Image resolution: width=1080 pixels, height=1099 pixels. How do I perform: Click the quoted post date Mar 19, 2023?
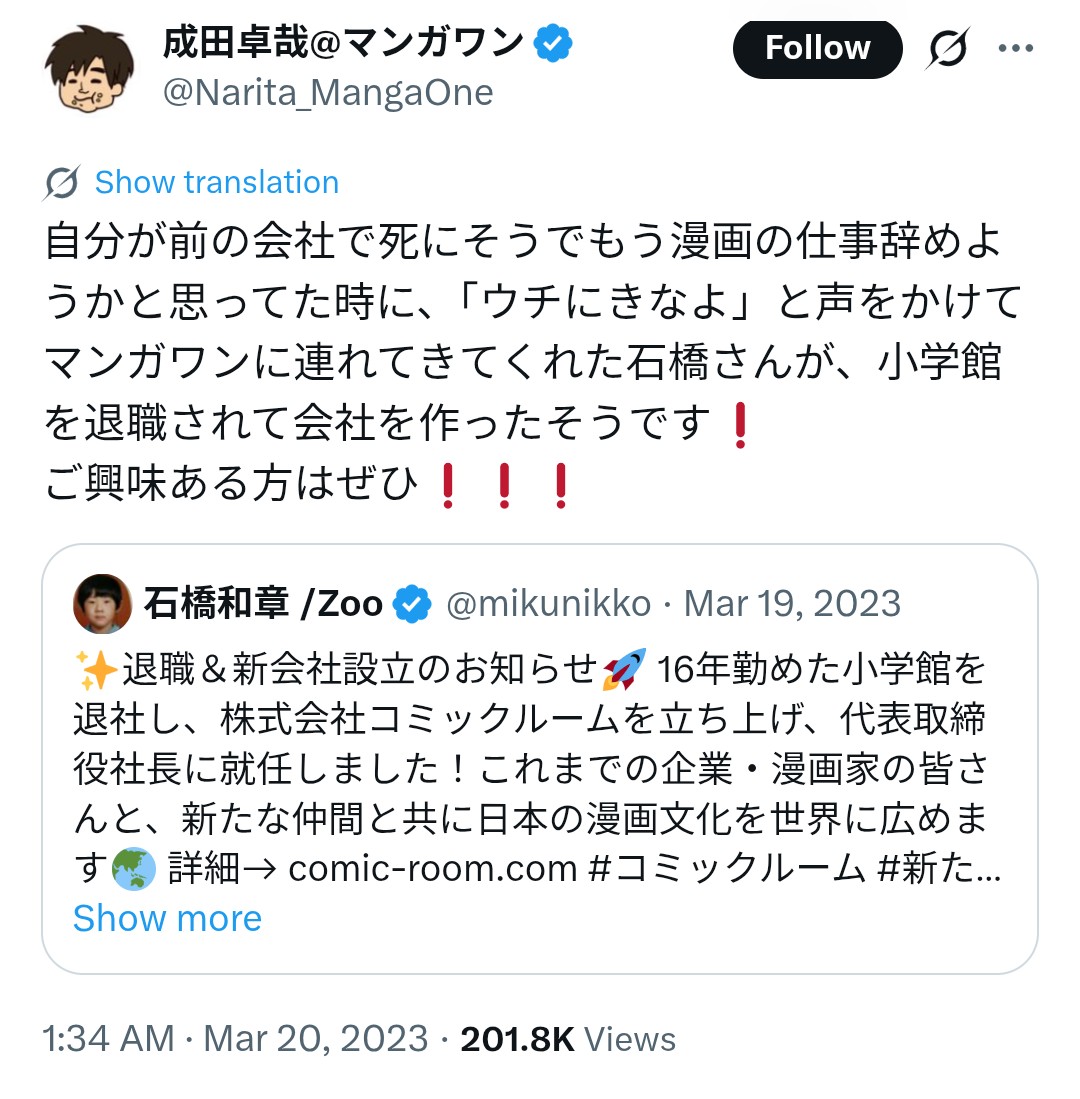(x=792, y=604)
